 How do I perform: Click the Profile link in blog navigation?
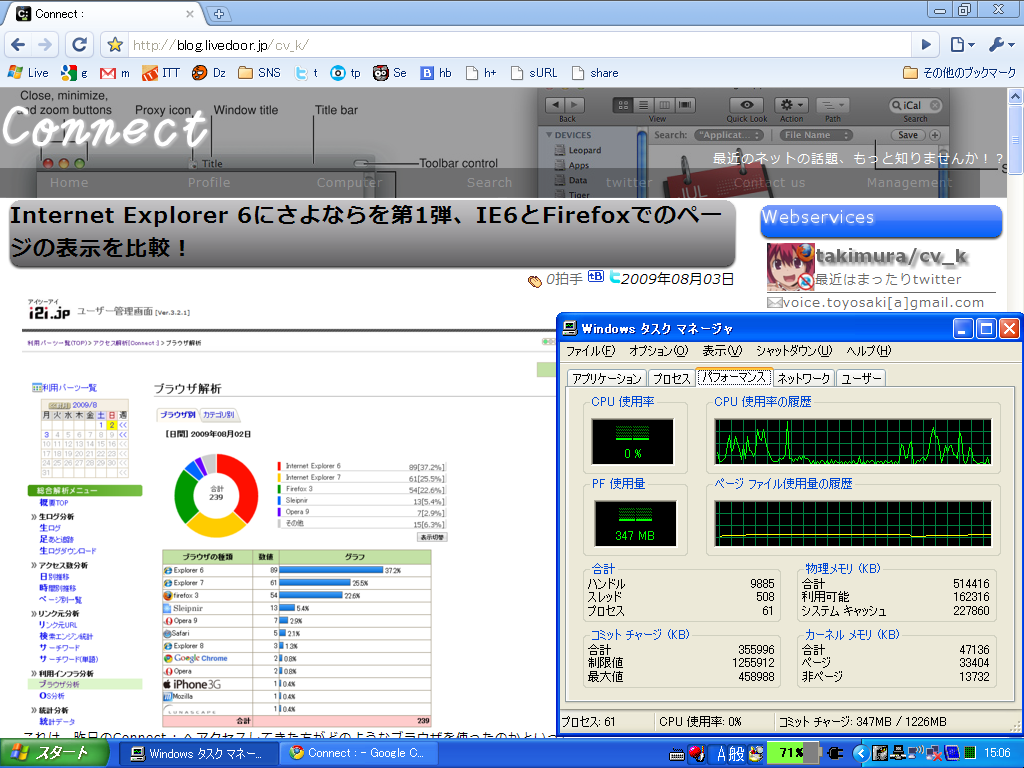pos(209,183)
